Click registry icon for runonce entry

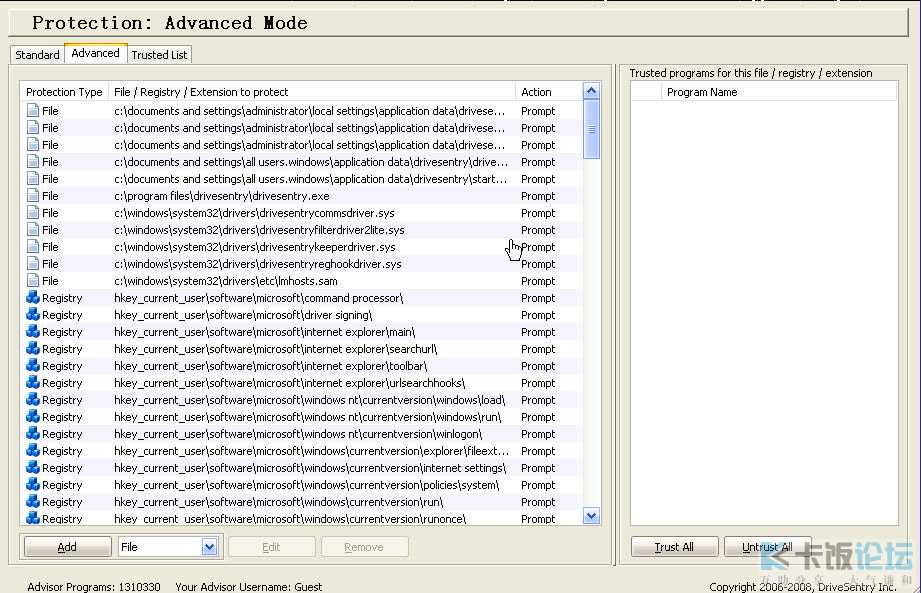click(x=33, y=518)
